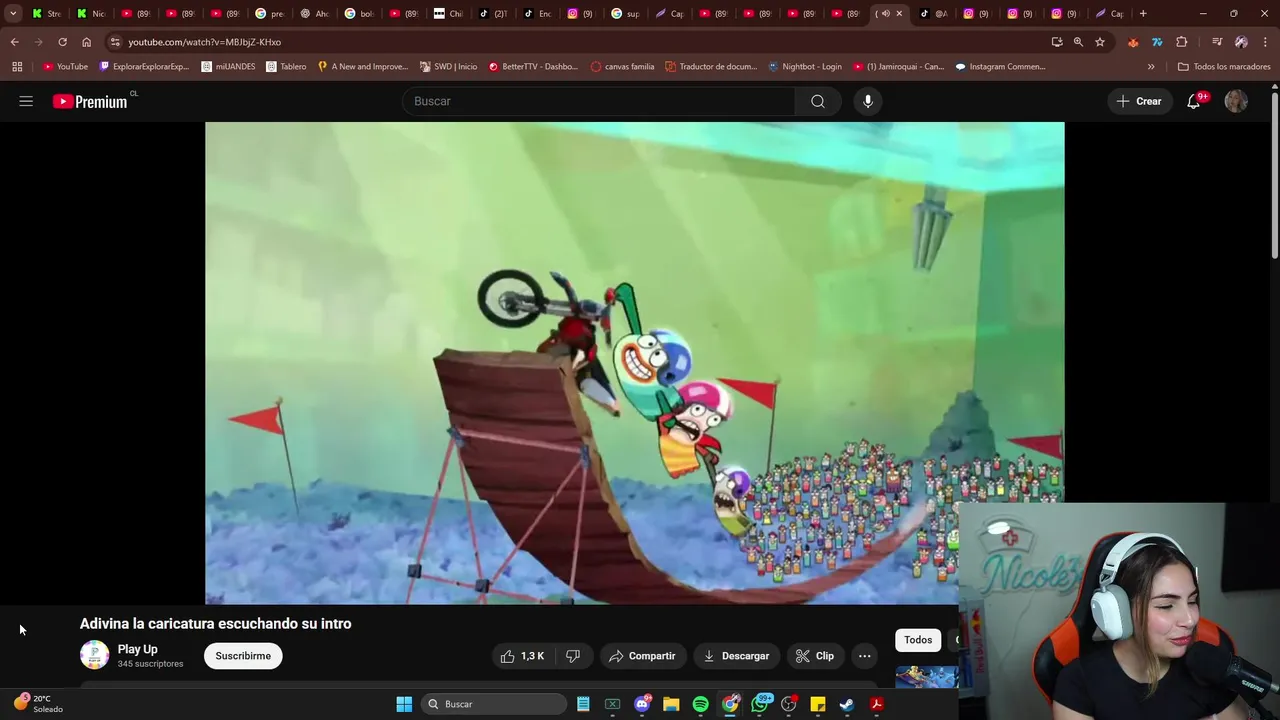Image resolution: width=1280 pixels, height=720 pixels.
Task: Open Windows Start menu
Action: pos(404,704)
